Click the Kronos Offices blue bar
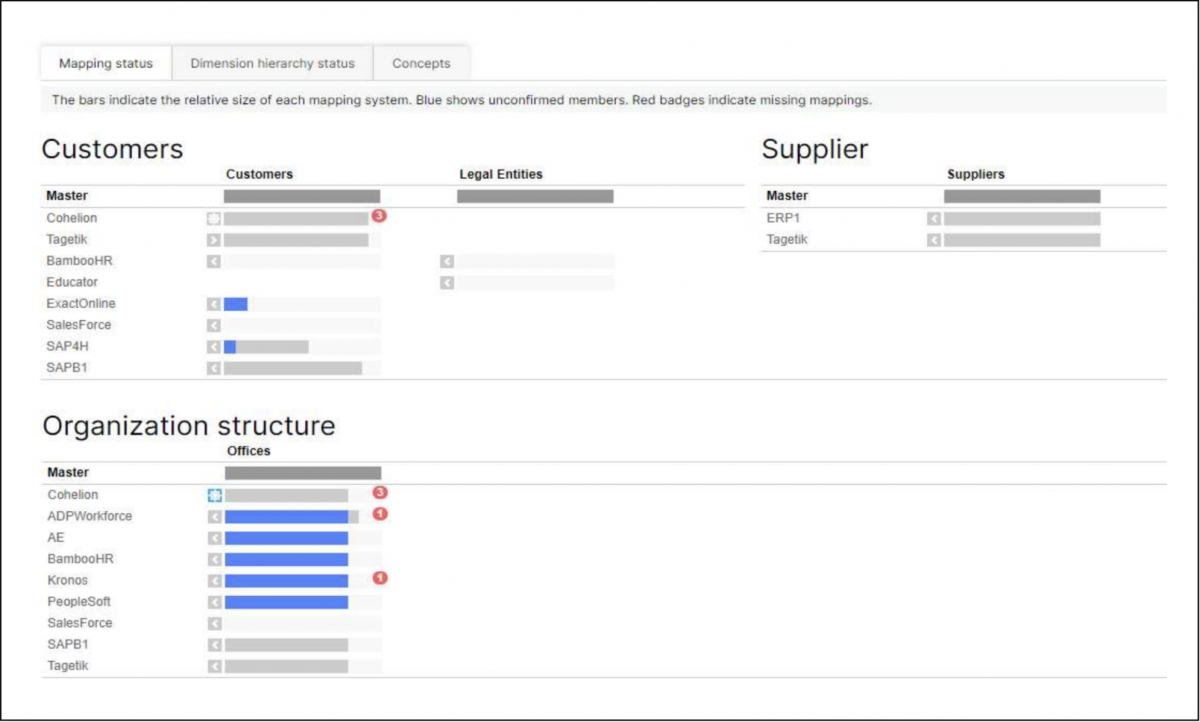1200x722 pixels. coord(286,581)
